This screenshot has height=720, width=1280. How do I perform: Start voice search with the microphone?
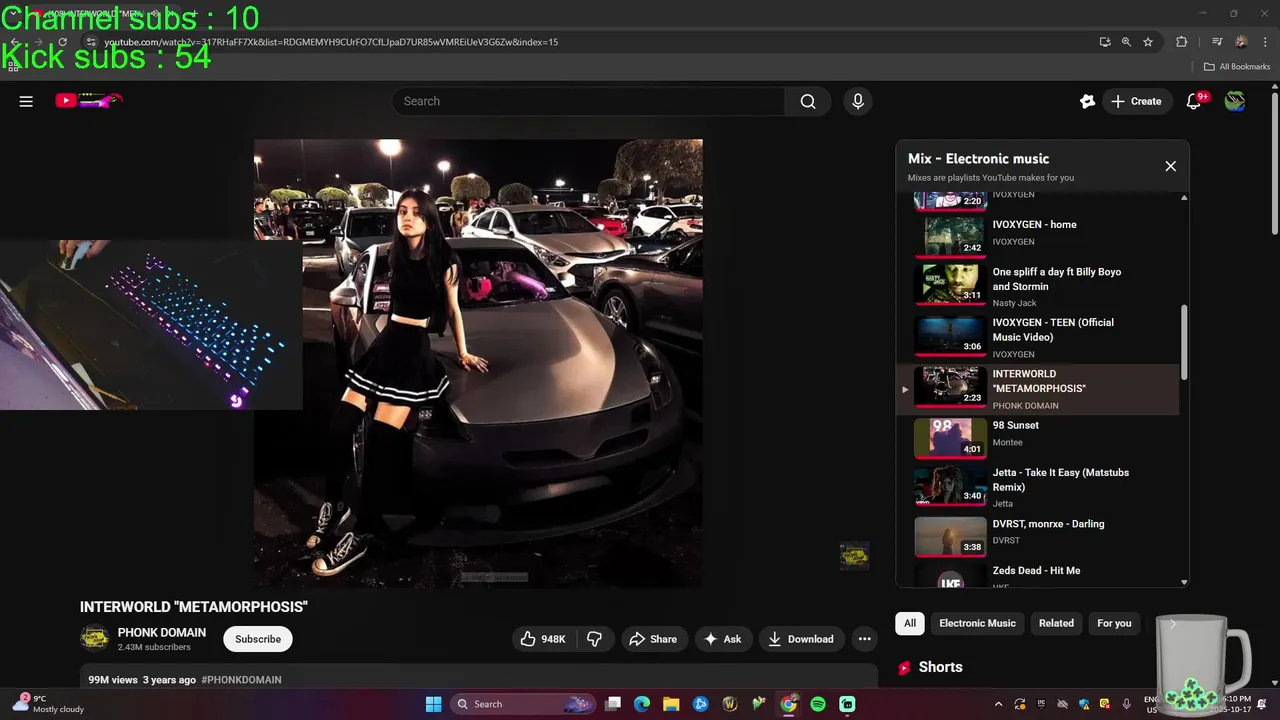tap(857, 101)
